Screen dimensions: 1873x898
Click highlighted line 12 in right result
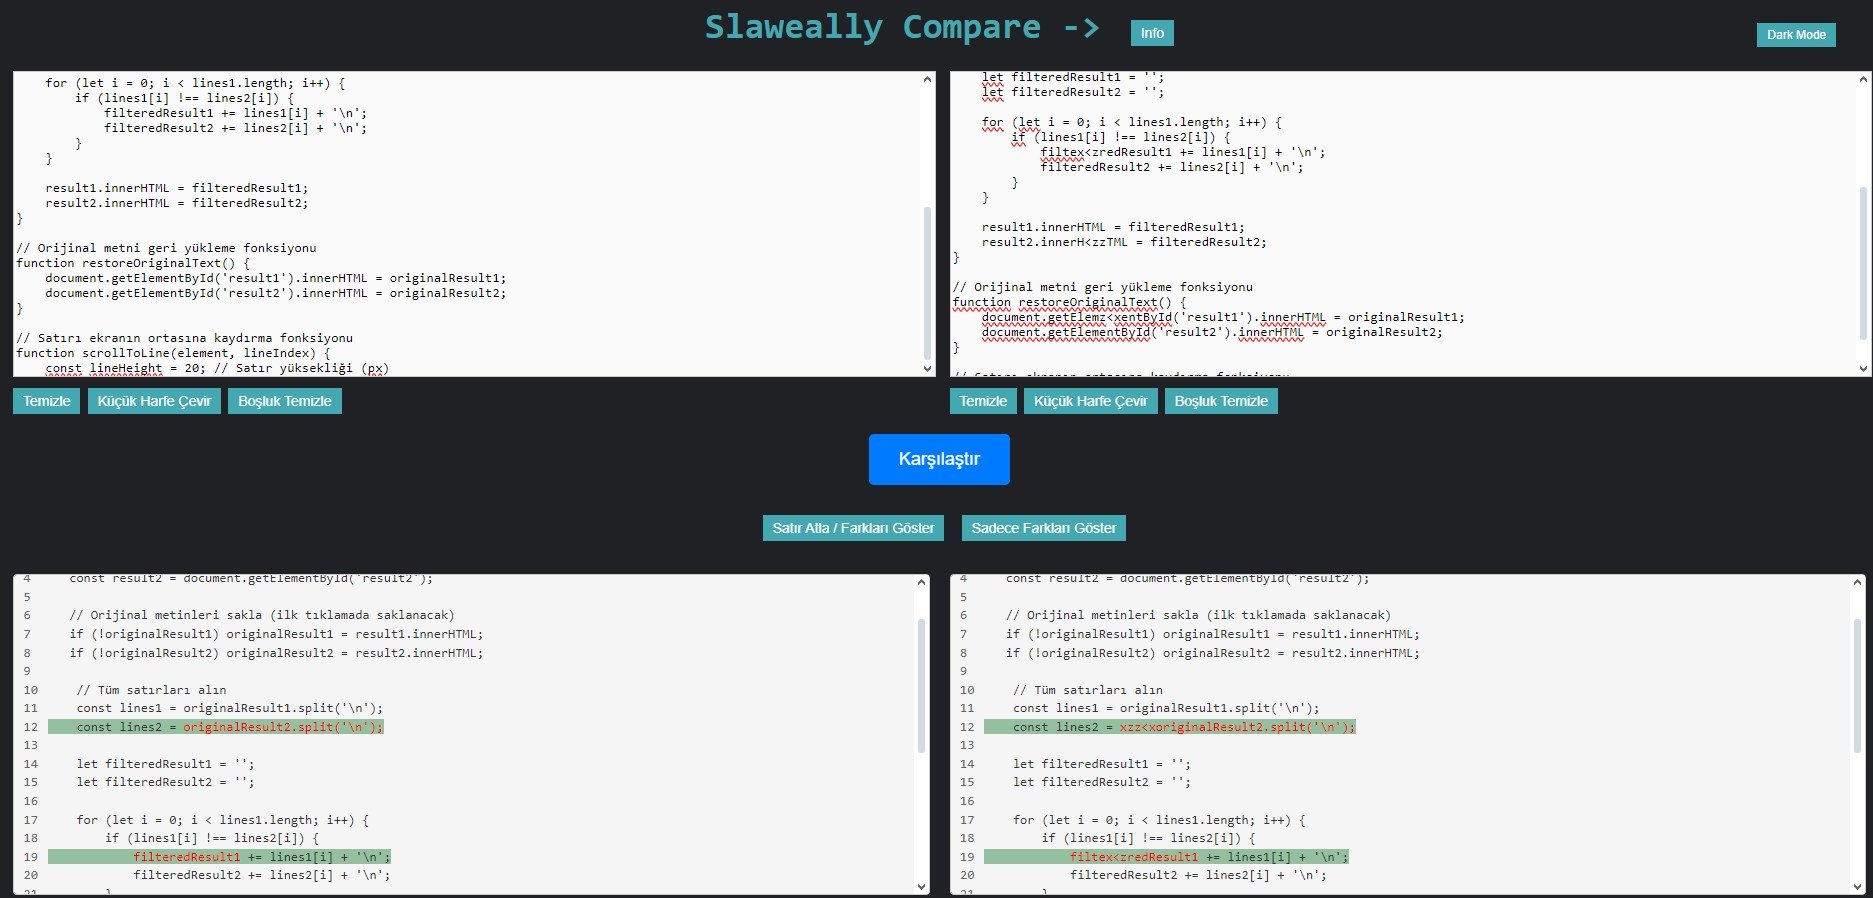tap(1170, 727)
